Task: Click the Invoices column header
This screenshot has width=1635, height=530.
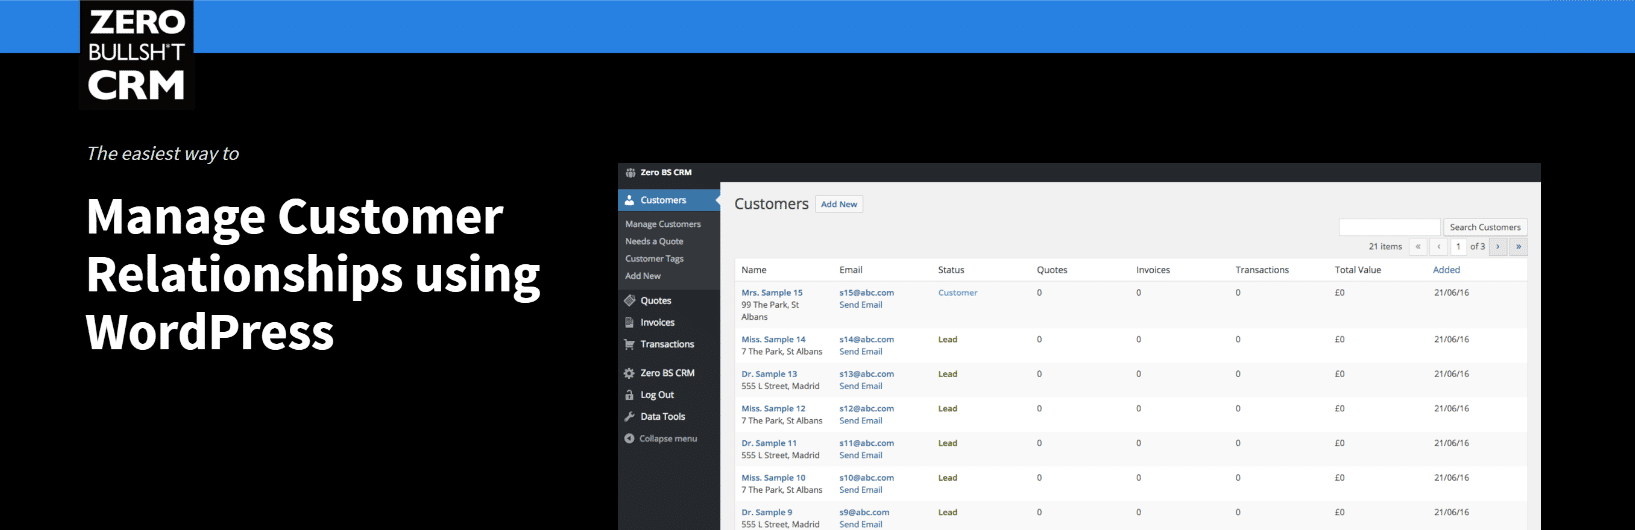Action: point(1153,270)
